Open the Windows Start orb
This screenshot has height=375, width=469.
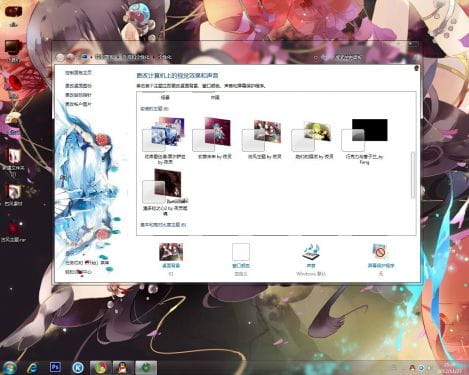pos(9,367)
